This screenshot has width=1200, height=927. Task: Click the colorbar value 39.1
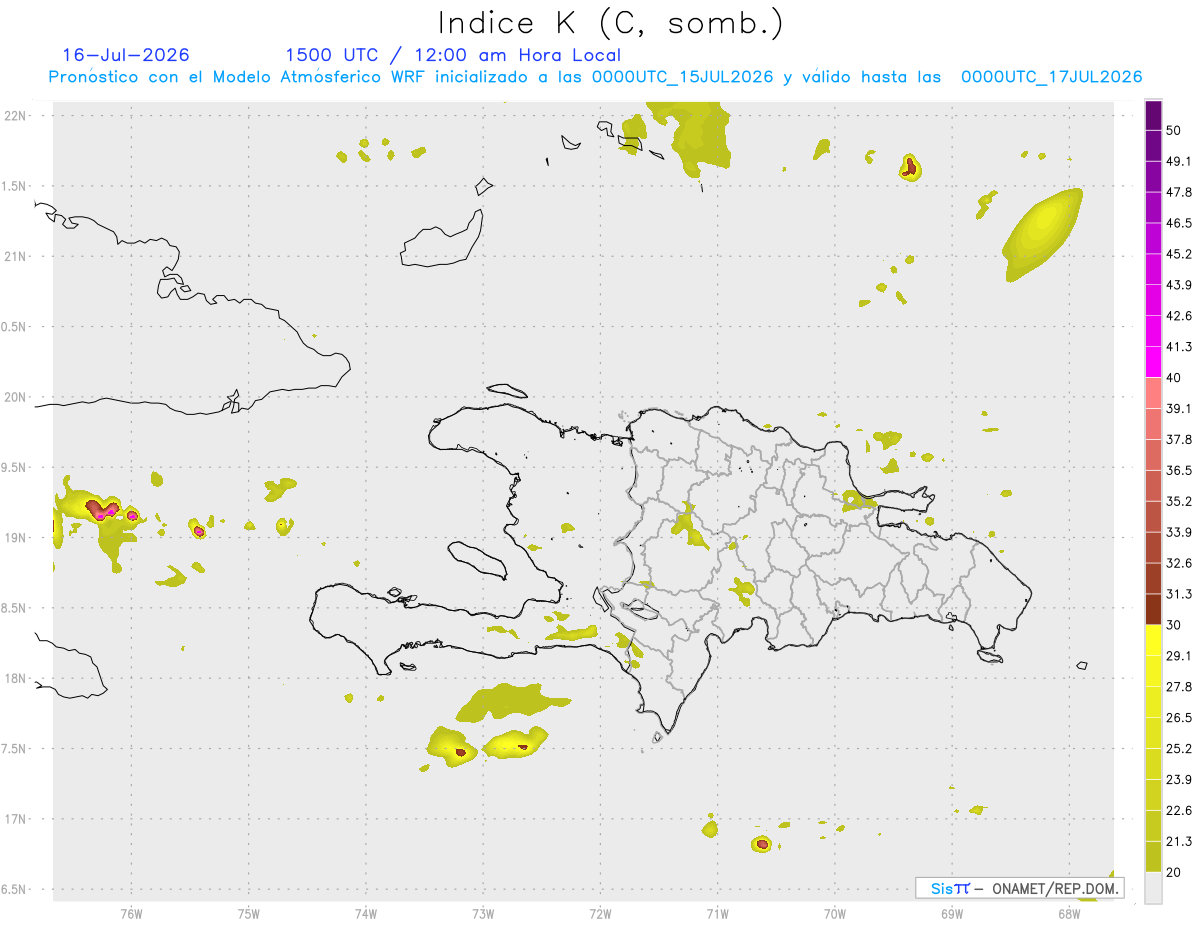[x=1179, y=408]
